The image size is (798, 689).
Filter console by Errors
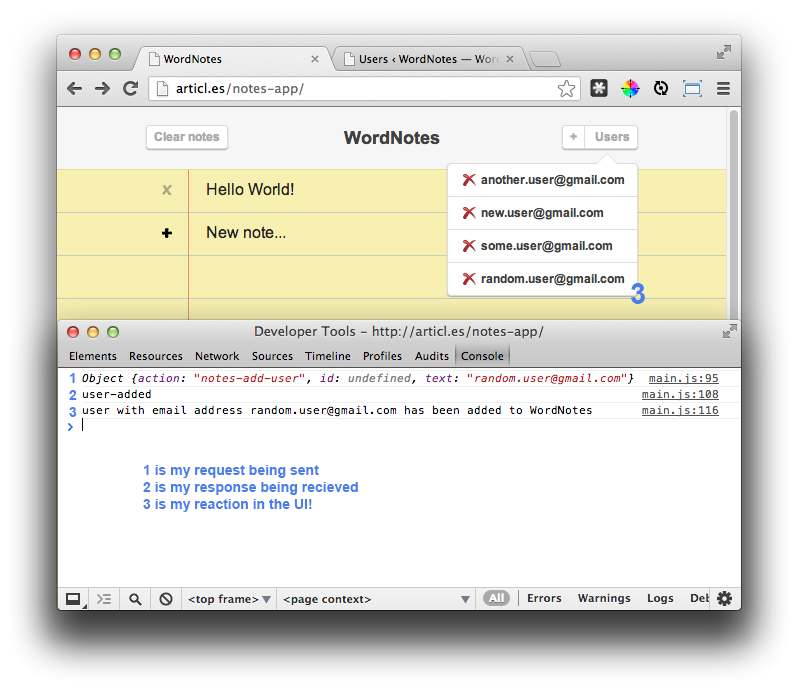[x=544, y=598]
